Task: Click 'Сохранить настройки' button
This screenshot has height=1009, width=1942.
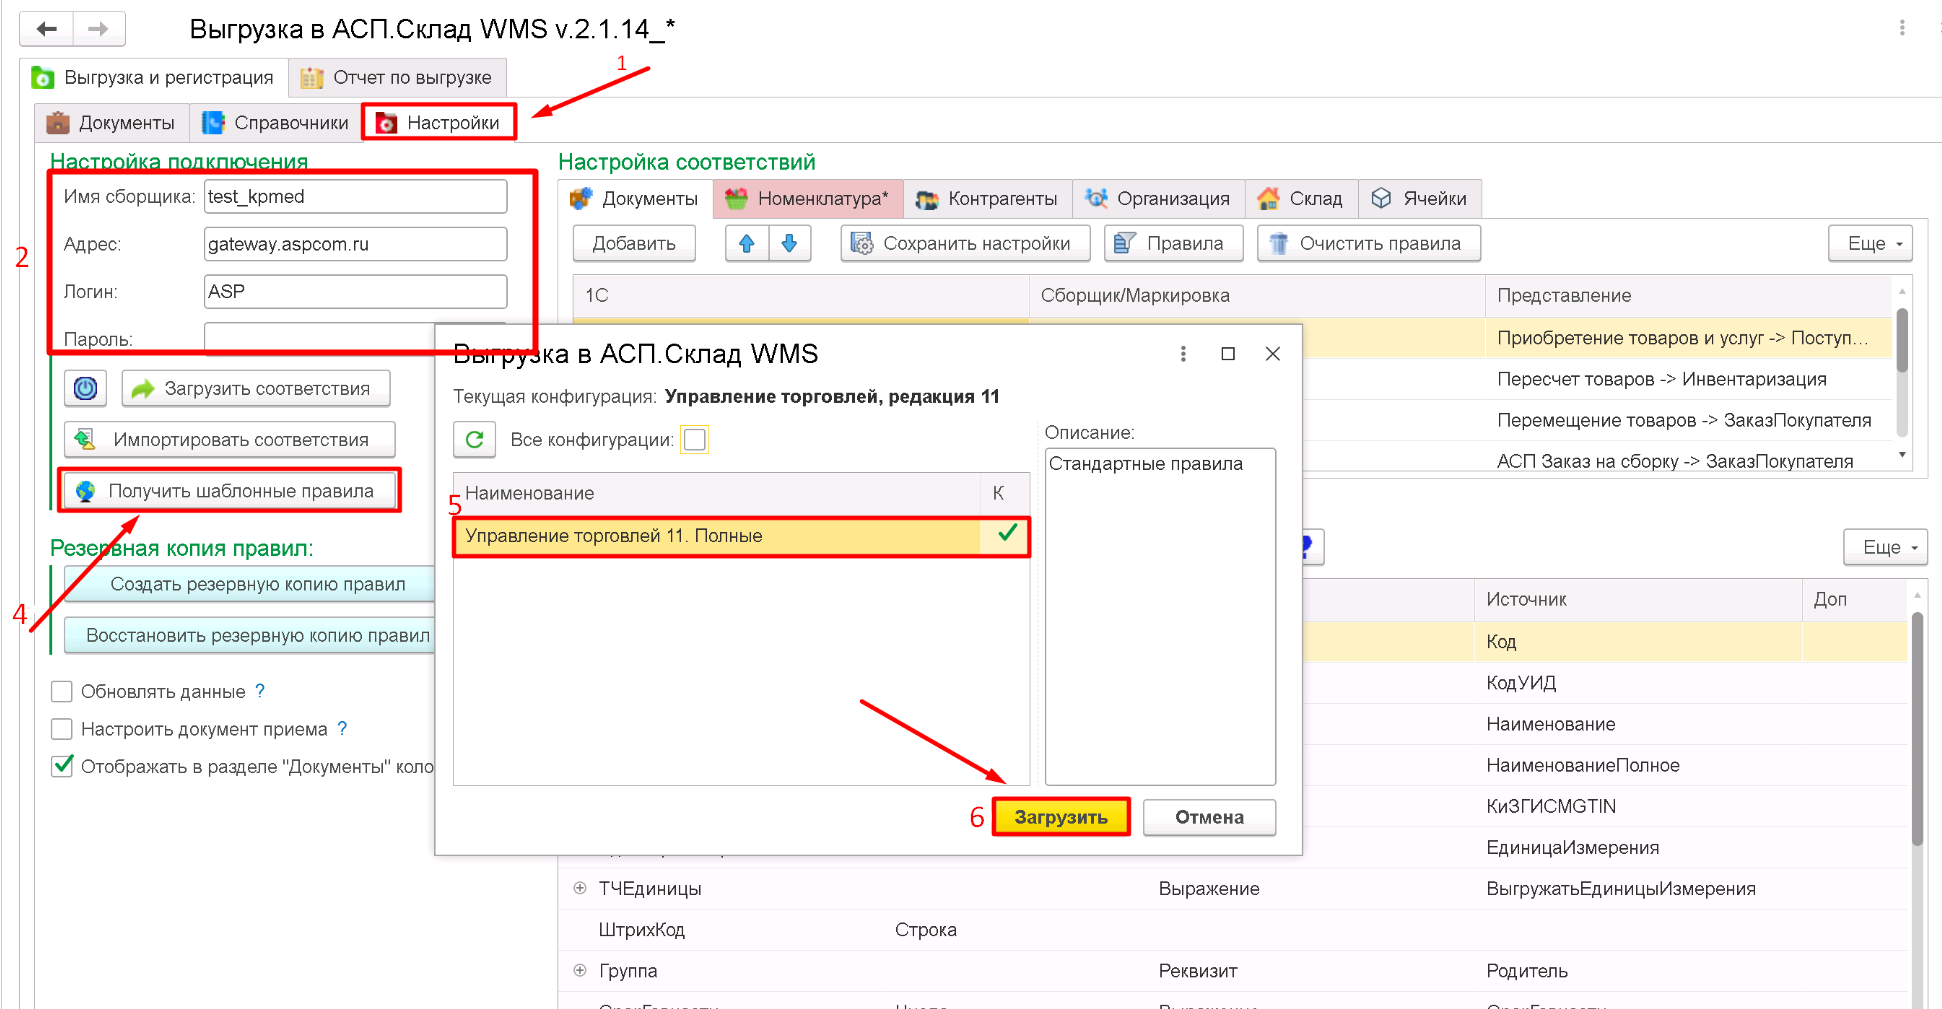Action: [965, 243]
